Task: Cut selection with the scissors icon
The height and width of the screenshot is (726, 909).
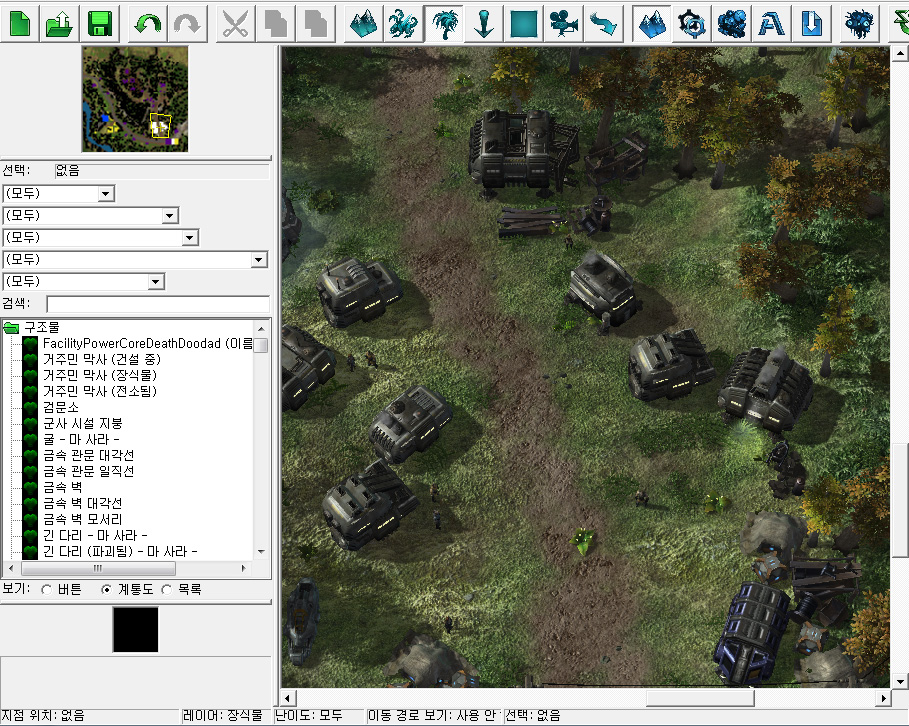Action: tap(235, 24)
